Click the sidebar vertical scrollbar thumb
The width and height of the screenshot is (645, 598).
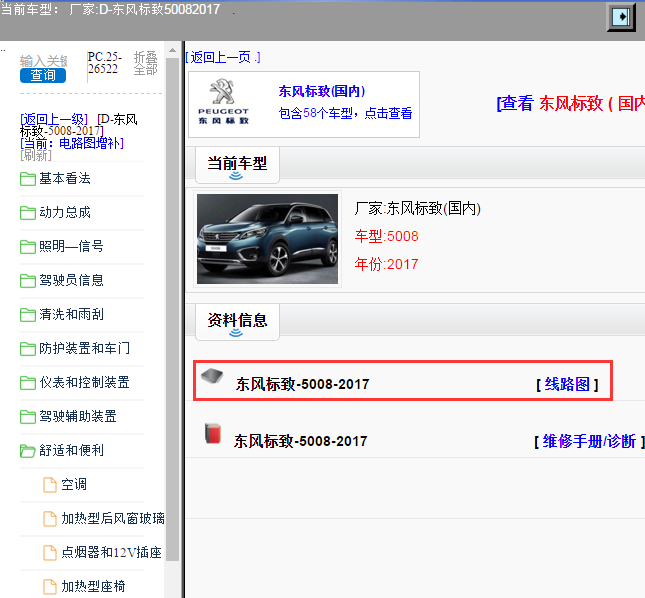[172, 308]
